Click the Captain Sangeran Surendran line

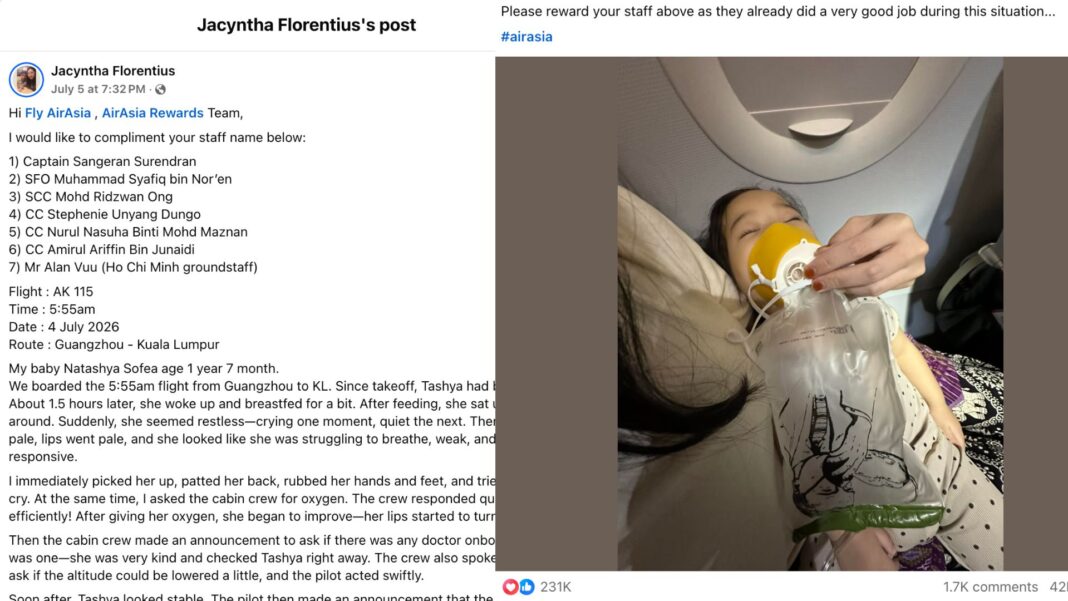pyautogui.click(x=102, y=161)
